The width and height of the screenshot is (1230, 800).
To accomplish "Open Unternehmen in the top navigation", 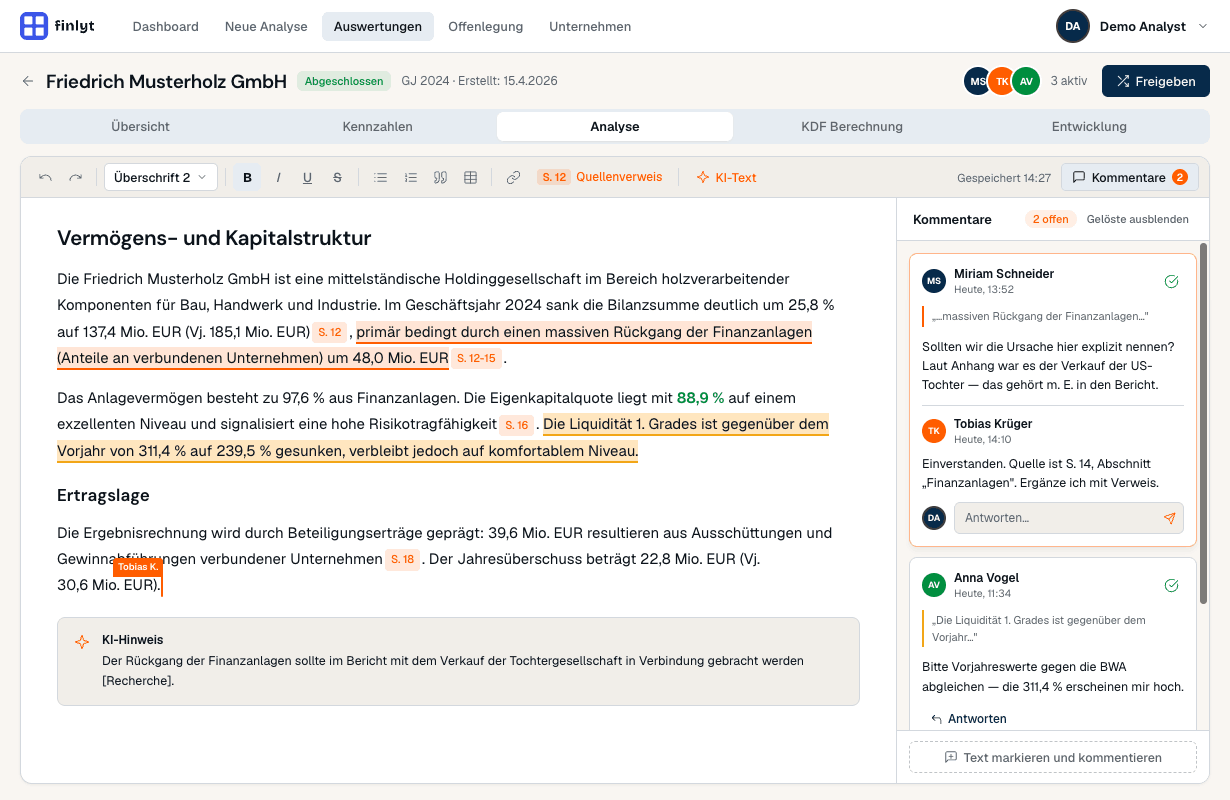I will (x=590, y=26).
